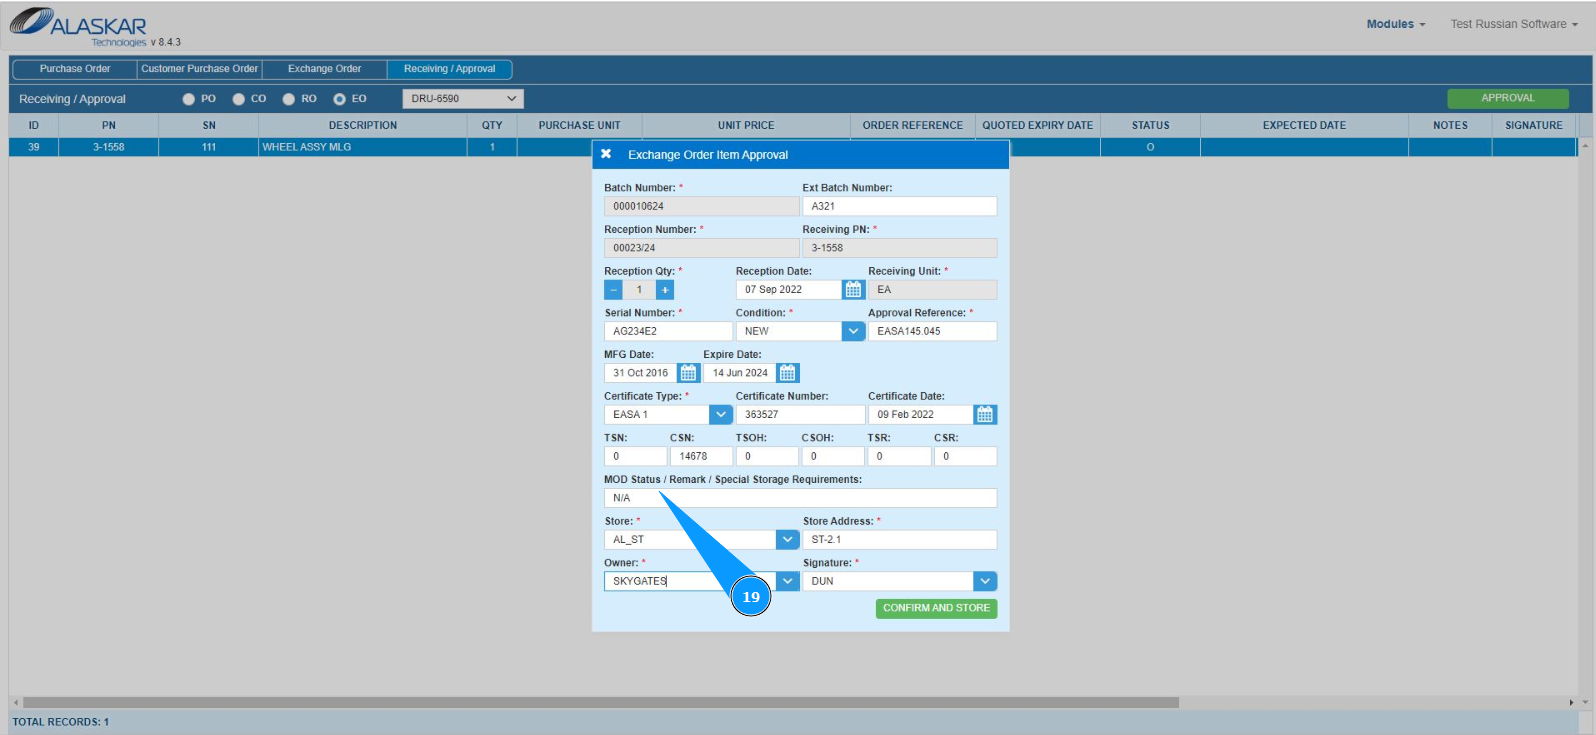The width and height of the screenshot is (1596, 735).
Task: Click the EXPECTED DATE column header
Action: pyautogui.click(x=1304, y=126)
